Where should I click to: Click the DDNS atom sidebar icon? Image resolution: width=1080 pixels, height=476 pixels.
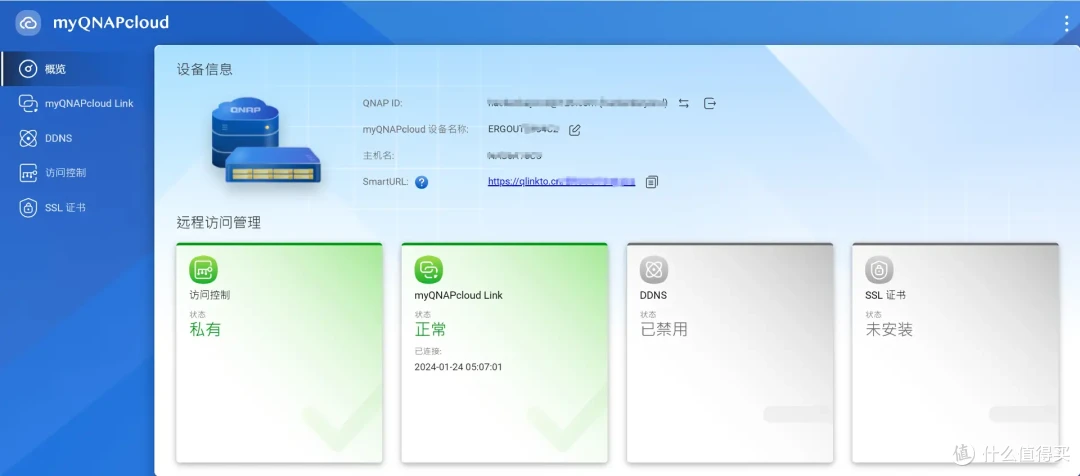[28, 138]
